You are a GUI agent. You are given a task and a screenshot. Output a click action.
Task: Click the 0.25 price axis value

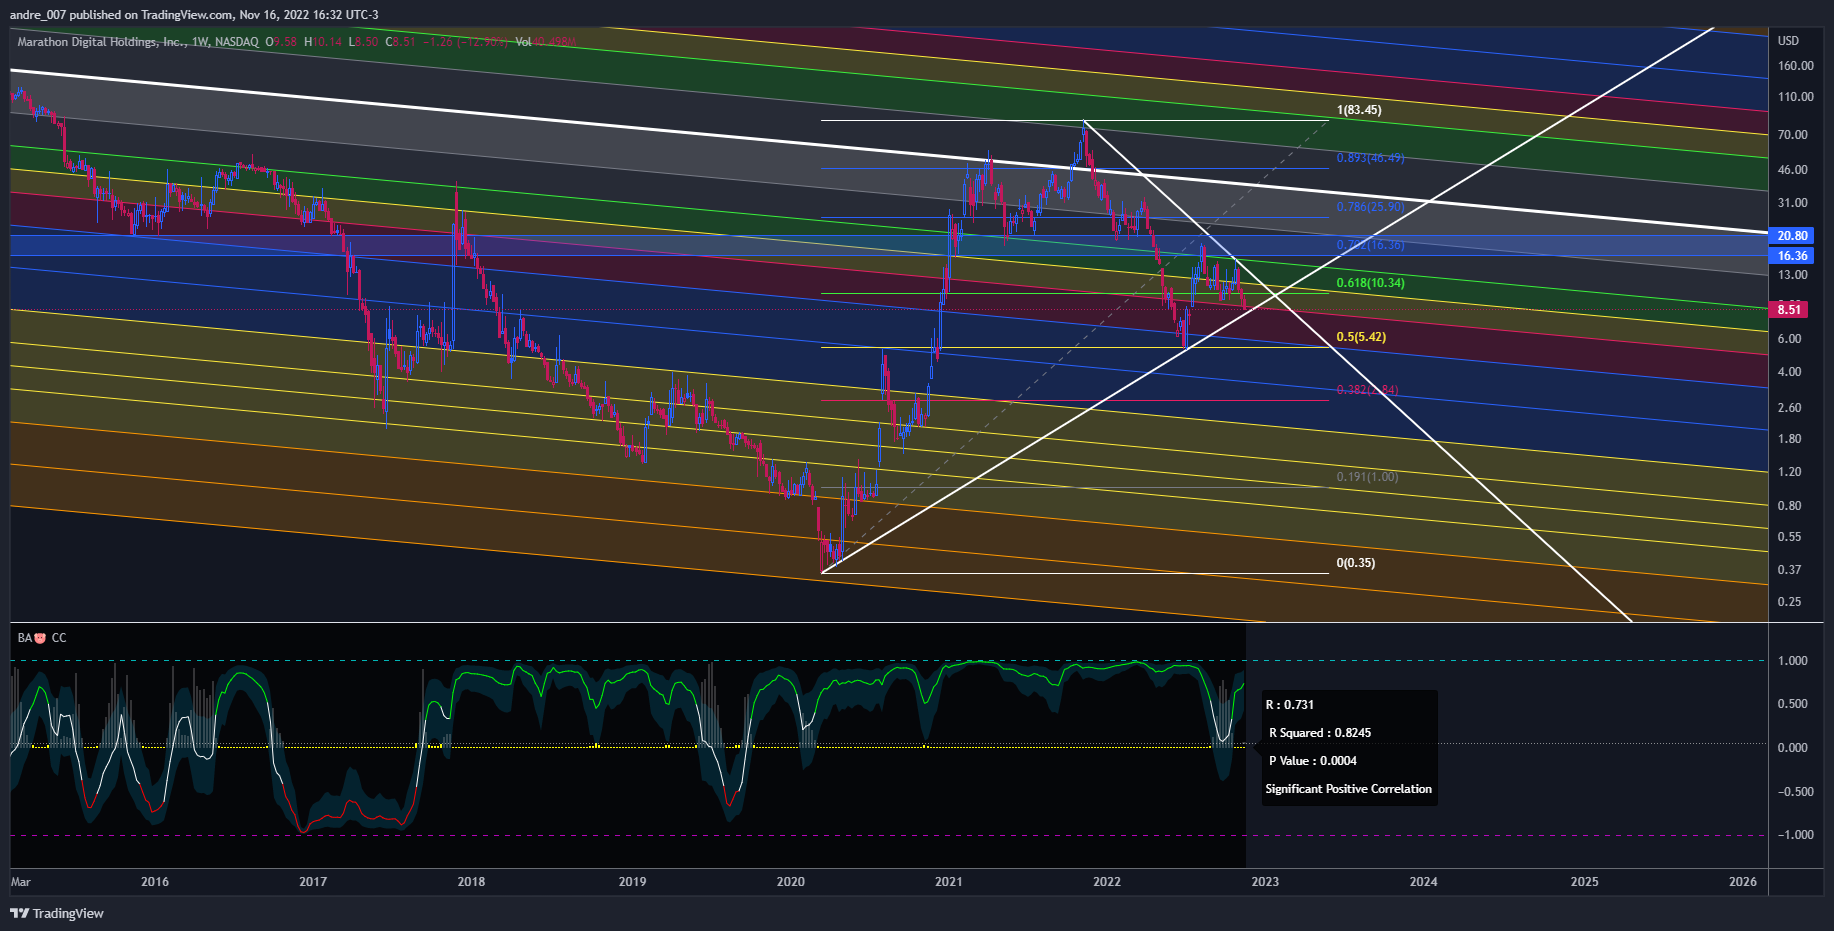coord(1789,602)
